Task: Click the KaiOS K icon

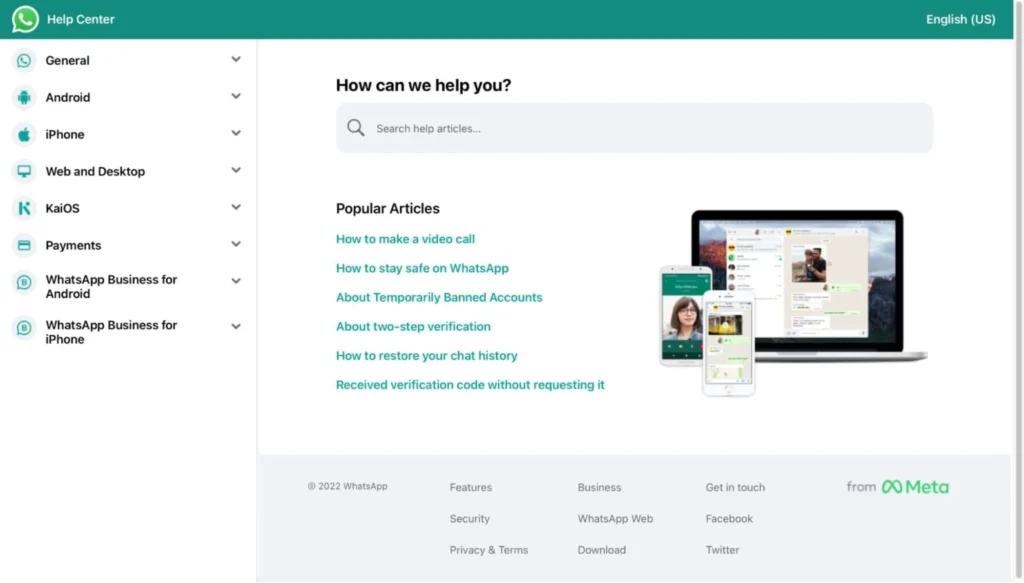Action: tap(24, 208)
